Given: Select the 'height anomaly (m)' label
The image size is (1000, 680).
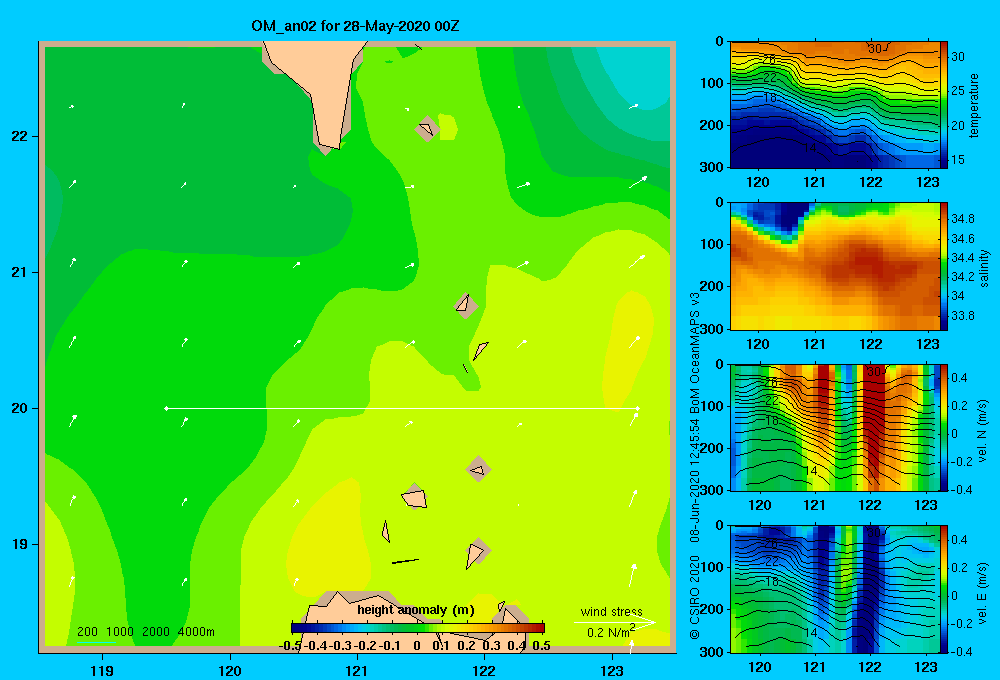Looking at the screenshot, I should [x=416, y=610].
